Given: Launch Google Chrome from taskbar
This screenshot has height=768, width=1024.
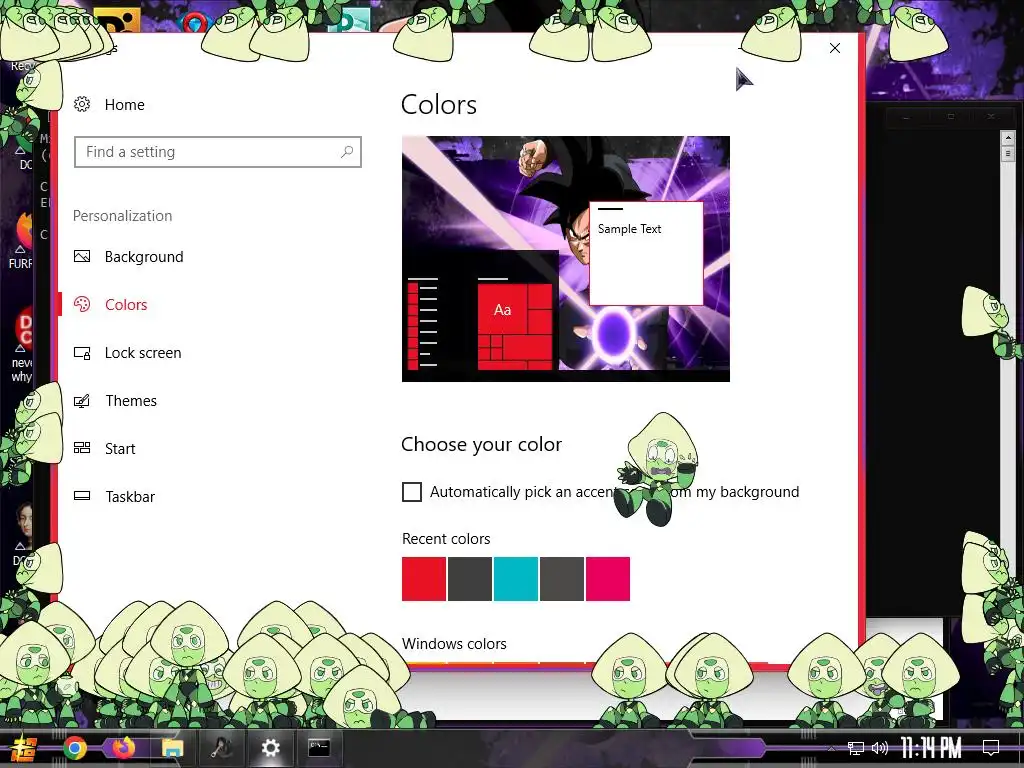Looking at the screenshot, I should (x=74, y=748).
